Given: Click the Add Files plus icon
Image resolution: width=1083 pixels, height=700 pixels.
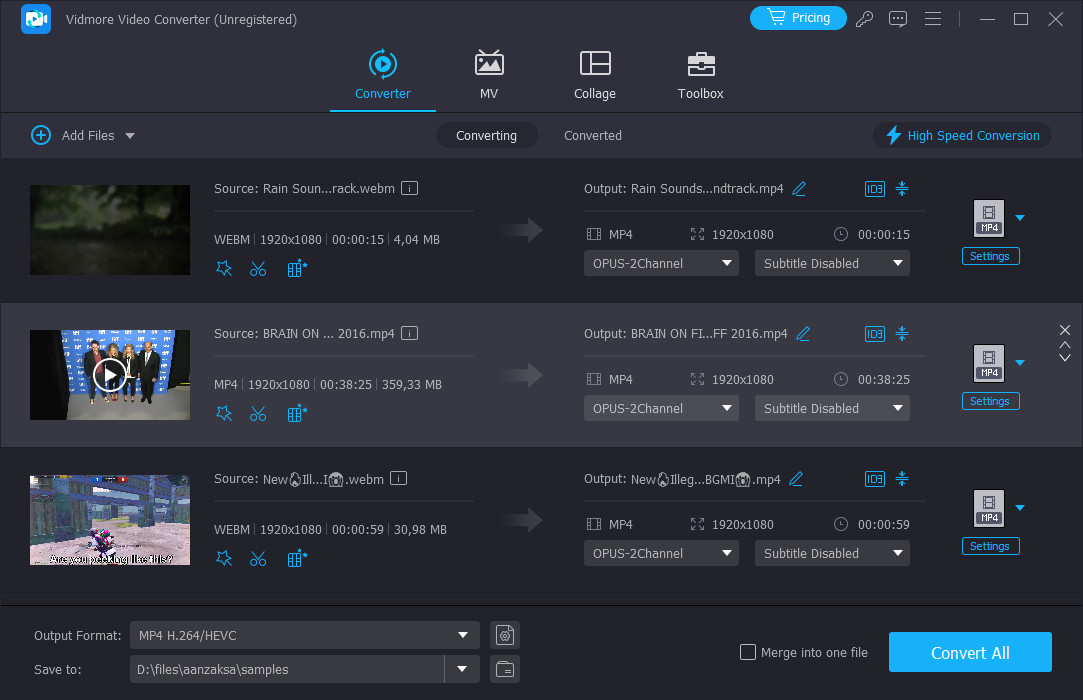Looking at the screenshot, I should click(x=41, y=135).
